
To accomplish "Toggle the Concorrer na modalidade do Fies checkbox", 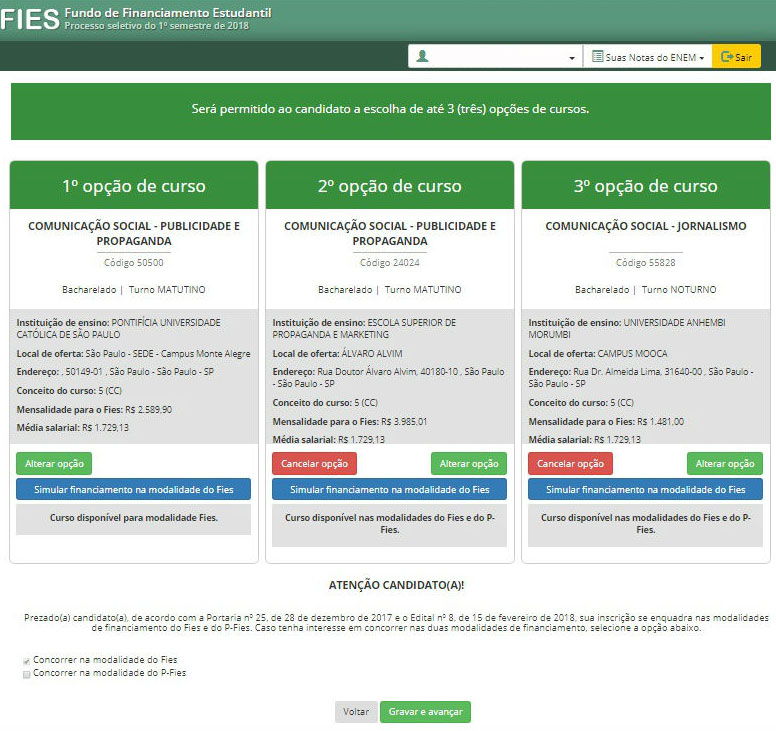I will tap(27, 661).
